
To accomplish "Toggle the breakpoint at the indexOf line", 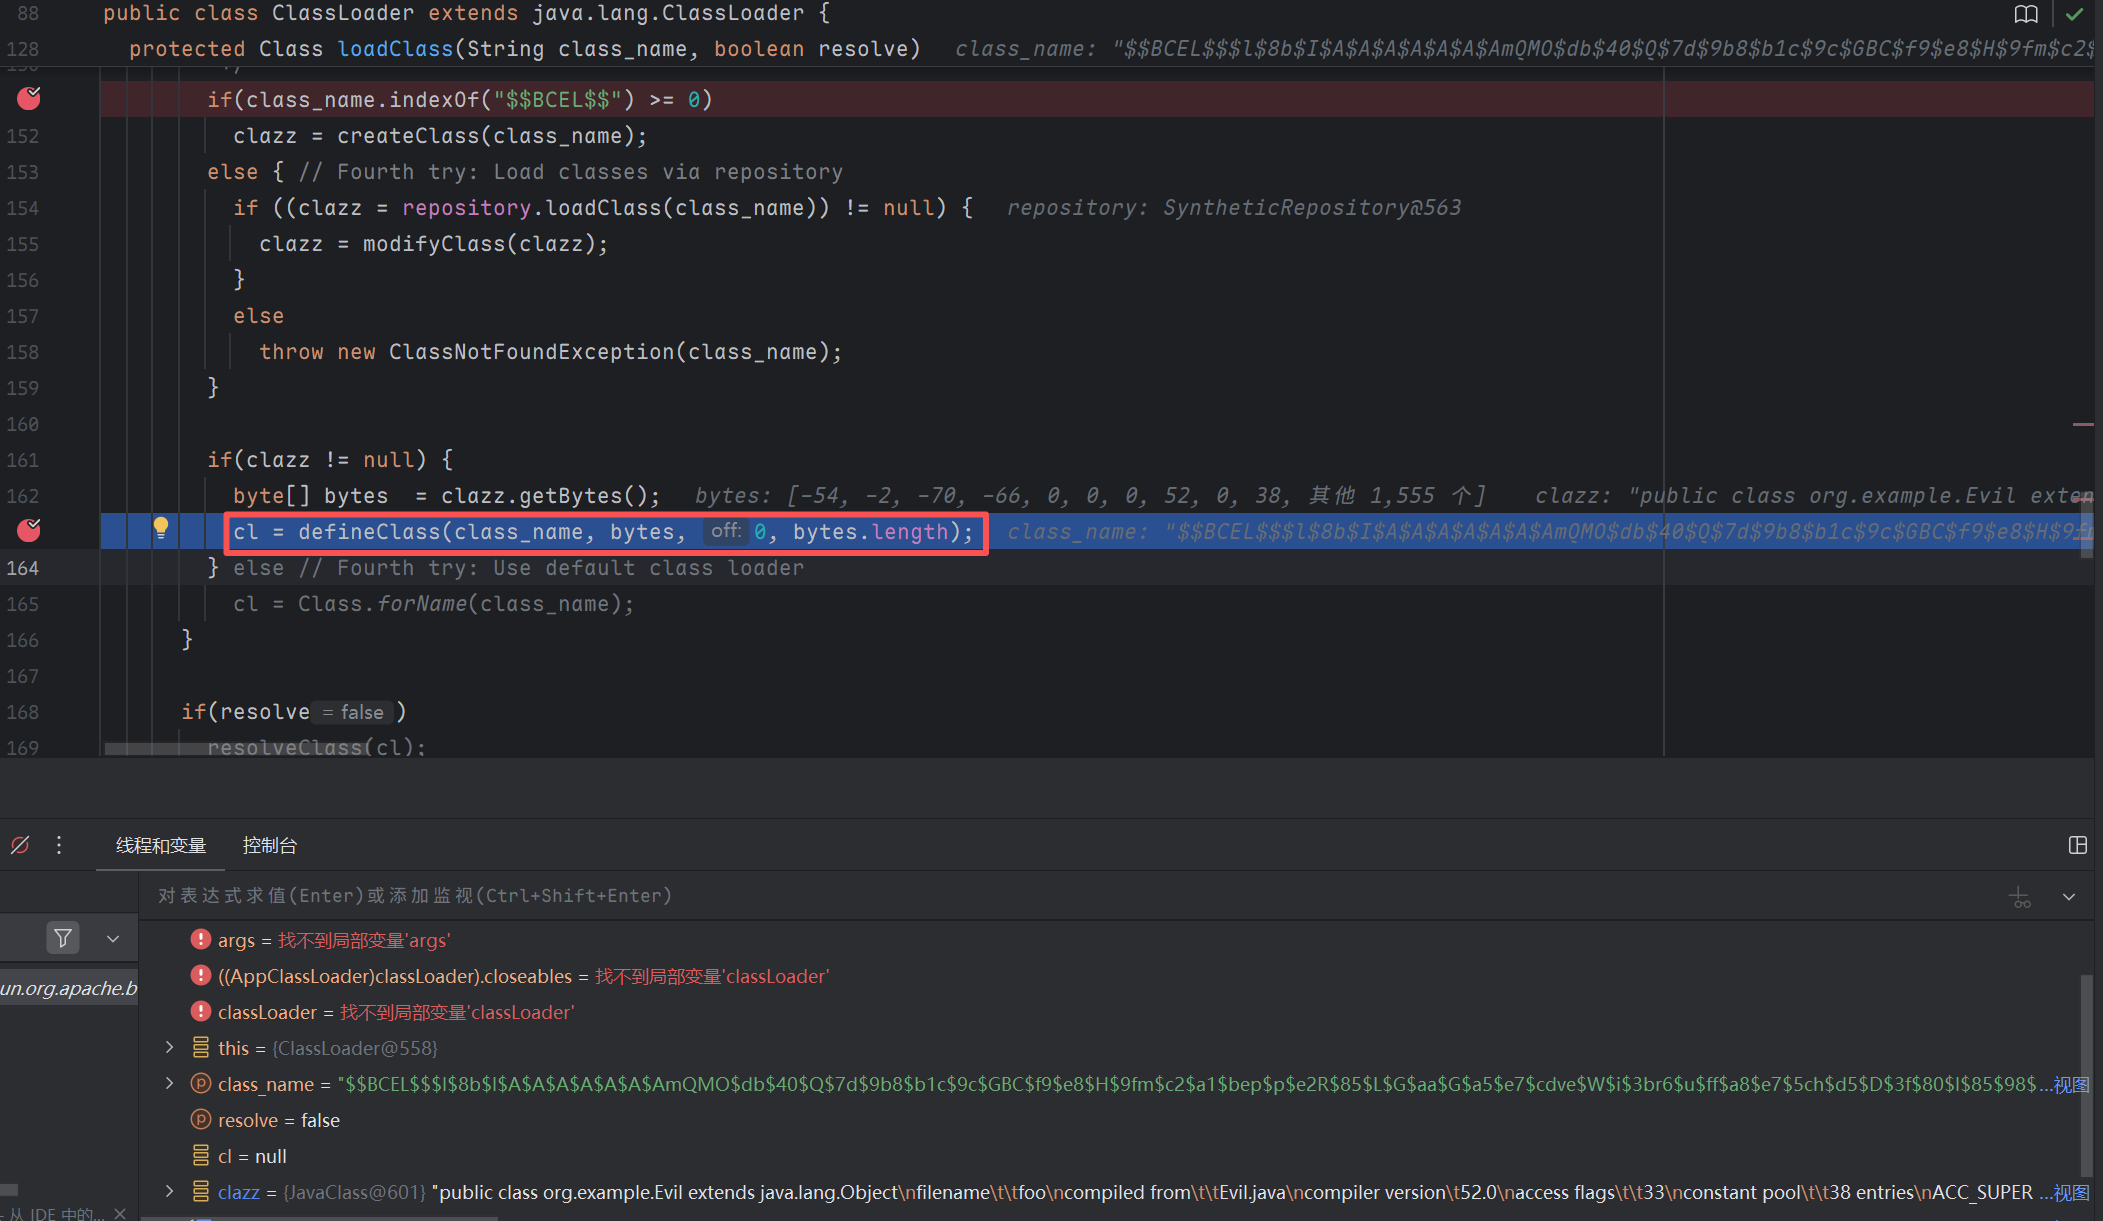I will click(29, 98).
